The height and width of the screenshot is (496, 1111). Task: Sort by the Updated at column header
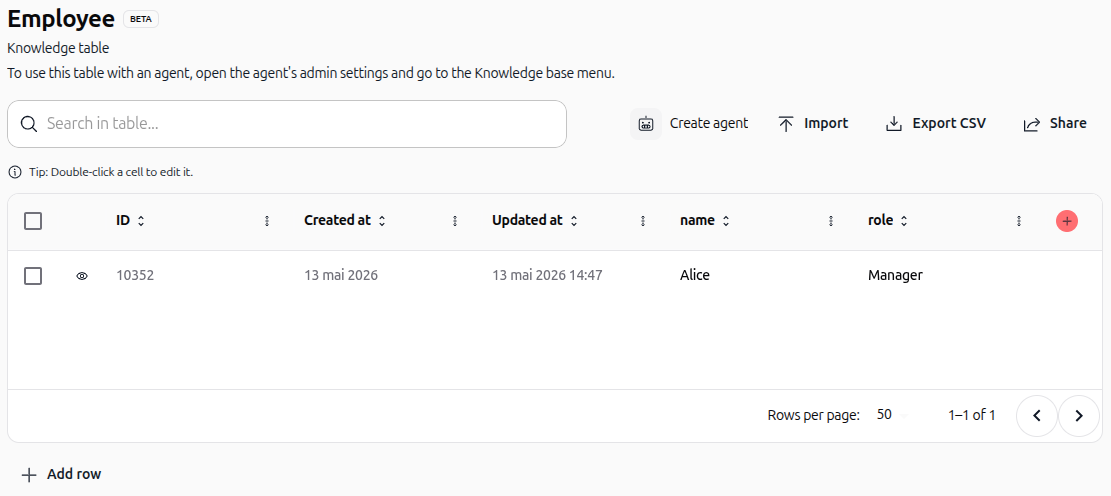pos(535,220)
